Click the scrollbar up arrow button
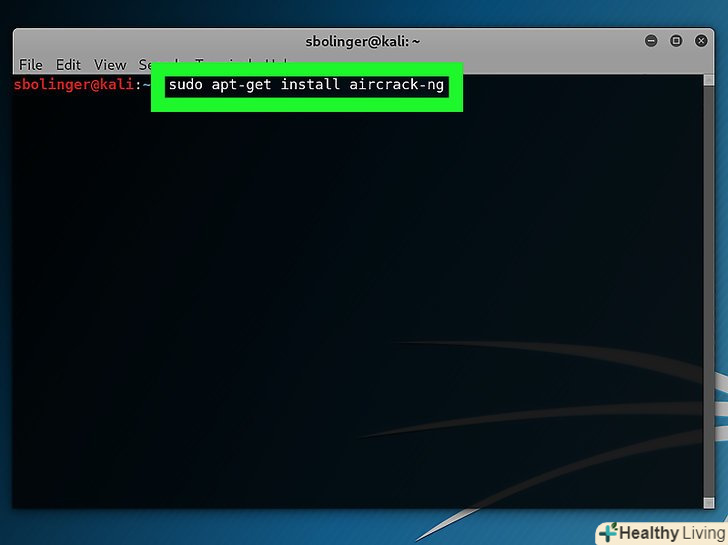Viewport: 728px width, 545px height. coord(708,80)
